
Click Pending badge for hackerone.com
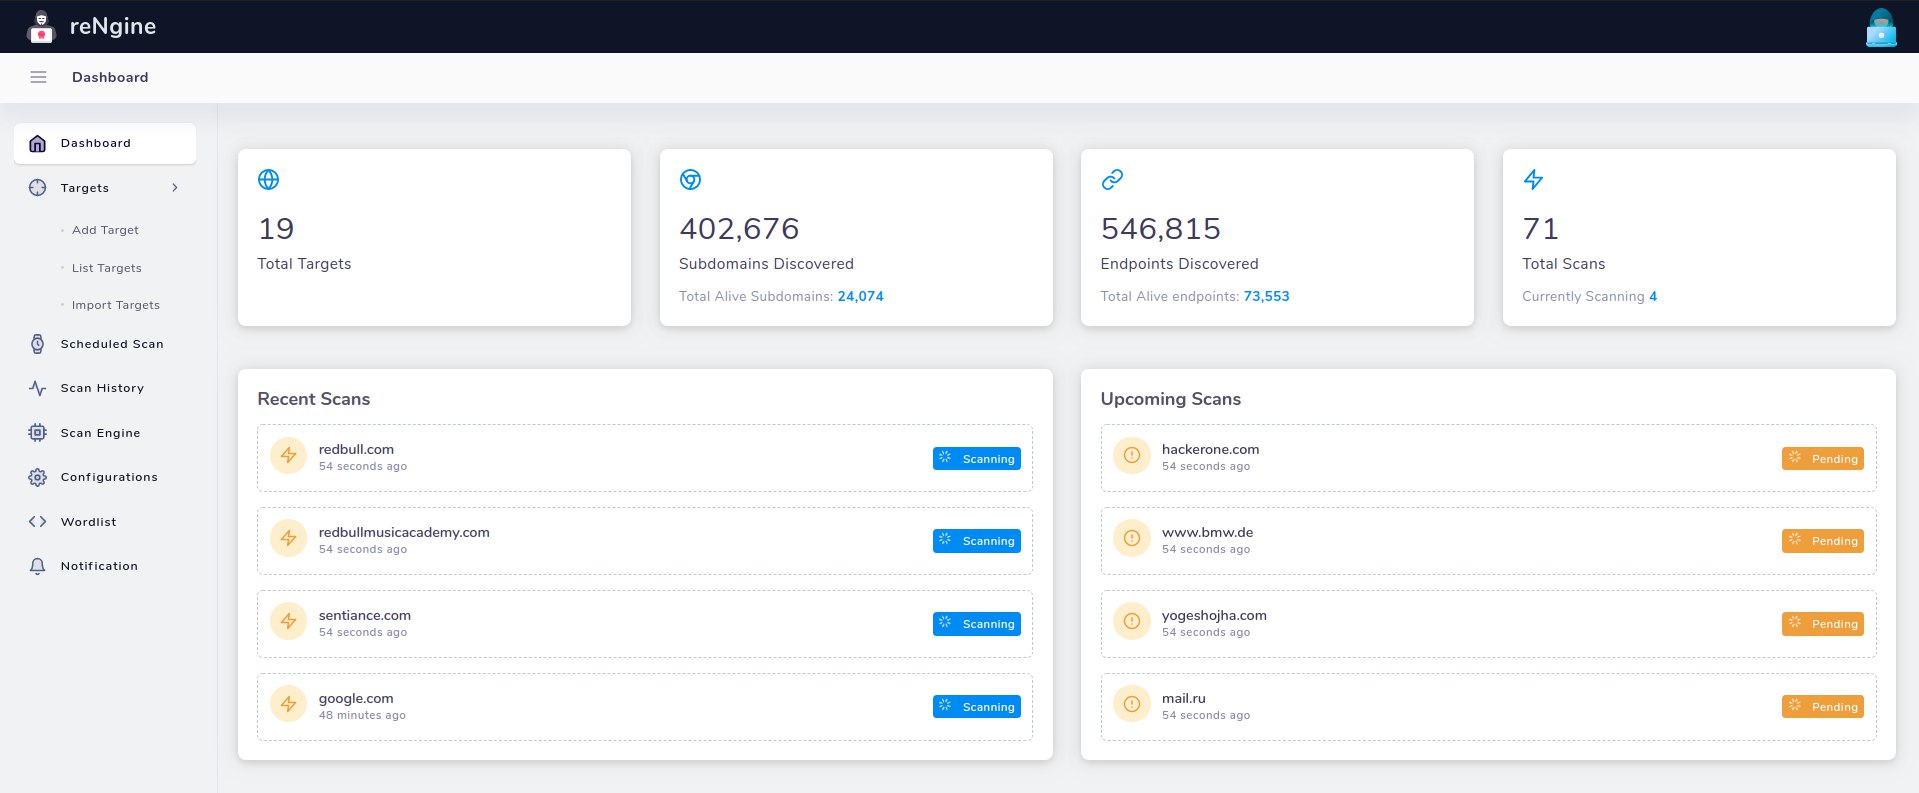(1823, 458)
